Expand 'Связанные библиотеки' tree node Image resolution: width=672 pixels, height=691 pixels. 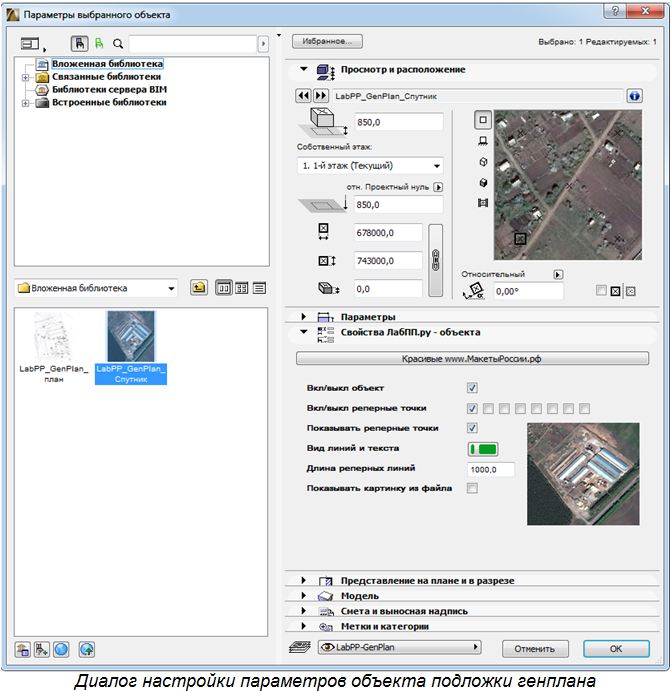(26, 78)
